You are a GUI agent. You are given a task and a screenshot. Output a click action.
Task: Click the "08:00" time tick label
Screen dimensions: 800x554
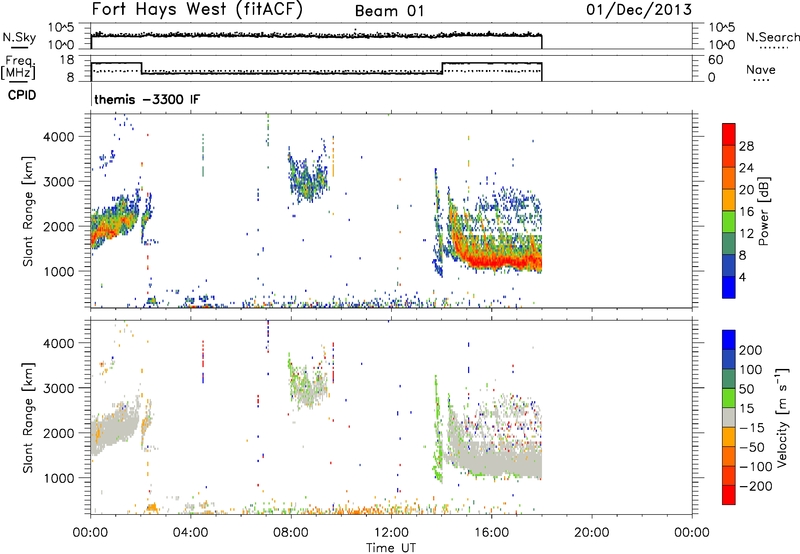pyautogui.click(x=291, y=533)
